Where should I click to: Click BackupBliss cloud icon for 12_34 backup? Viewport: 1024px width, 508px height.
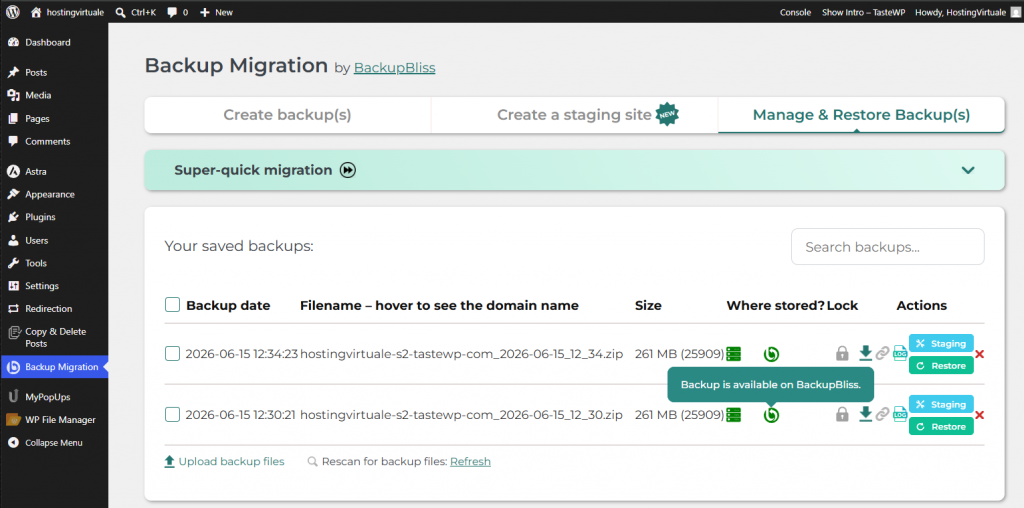771,354
